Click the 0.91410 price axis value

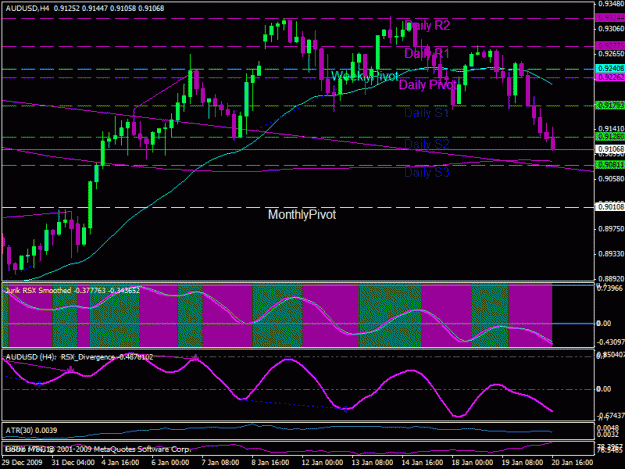point(611,129)
